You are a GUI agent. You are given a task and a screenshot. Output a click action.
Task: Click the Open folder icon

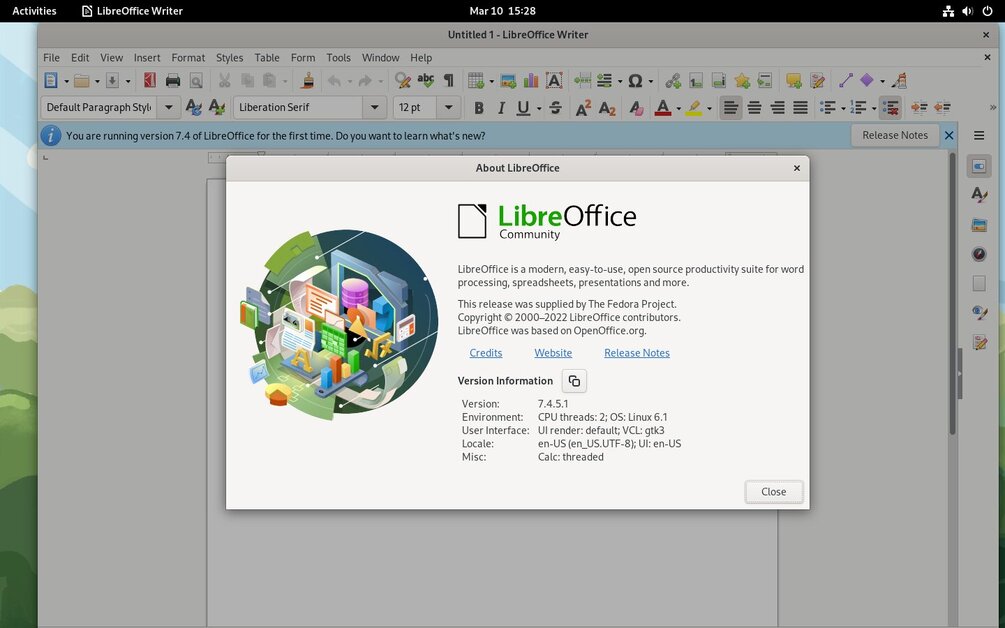(x=81, y=81)
